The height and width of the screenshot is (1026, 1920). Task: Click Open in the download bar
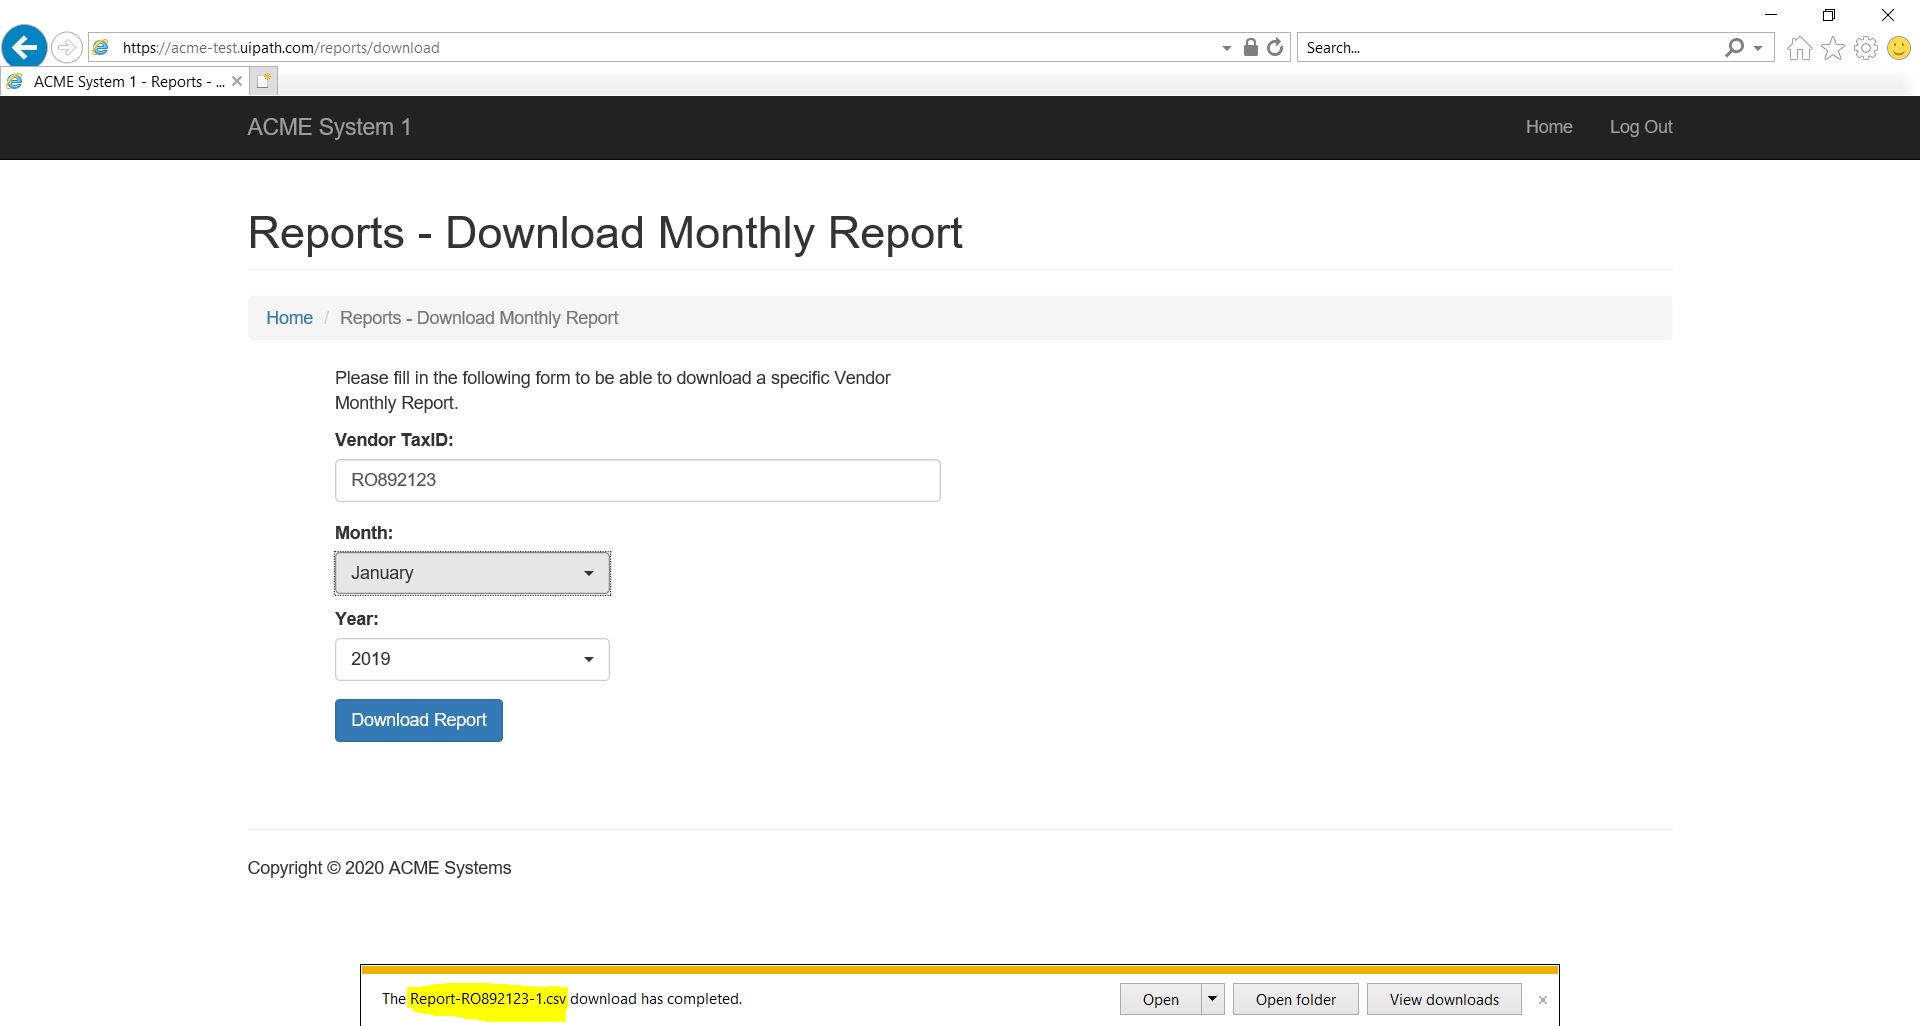(x=1160, y=999)
